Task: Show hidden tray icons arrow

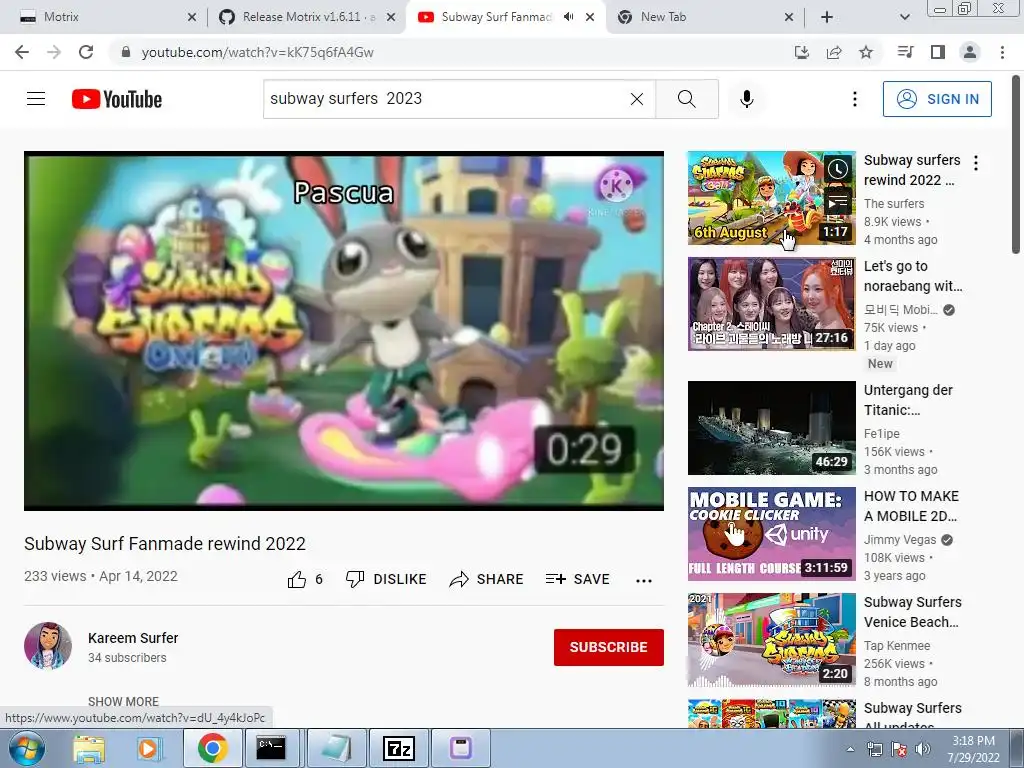Action: [x=850, y=749]
